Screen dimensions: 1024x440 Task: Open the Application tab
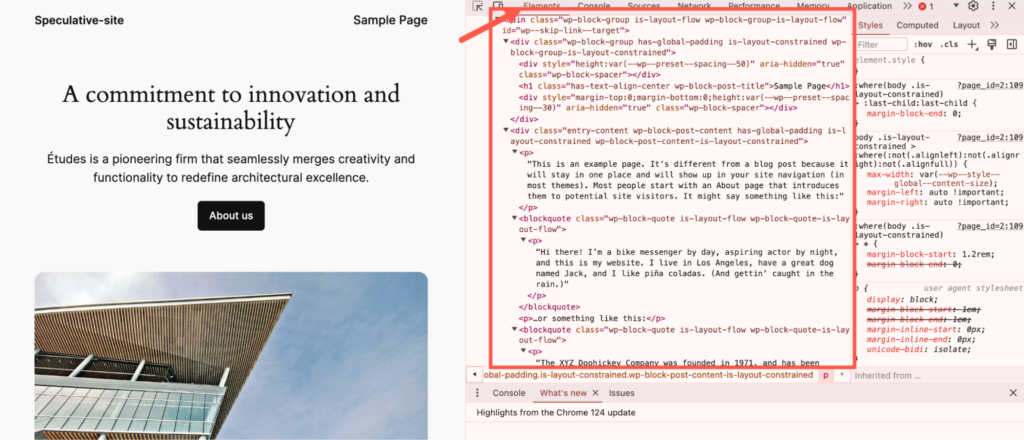(x=869, y=6)
